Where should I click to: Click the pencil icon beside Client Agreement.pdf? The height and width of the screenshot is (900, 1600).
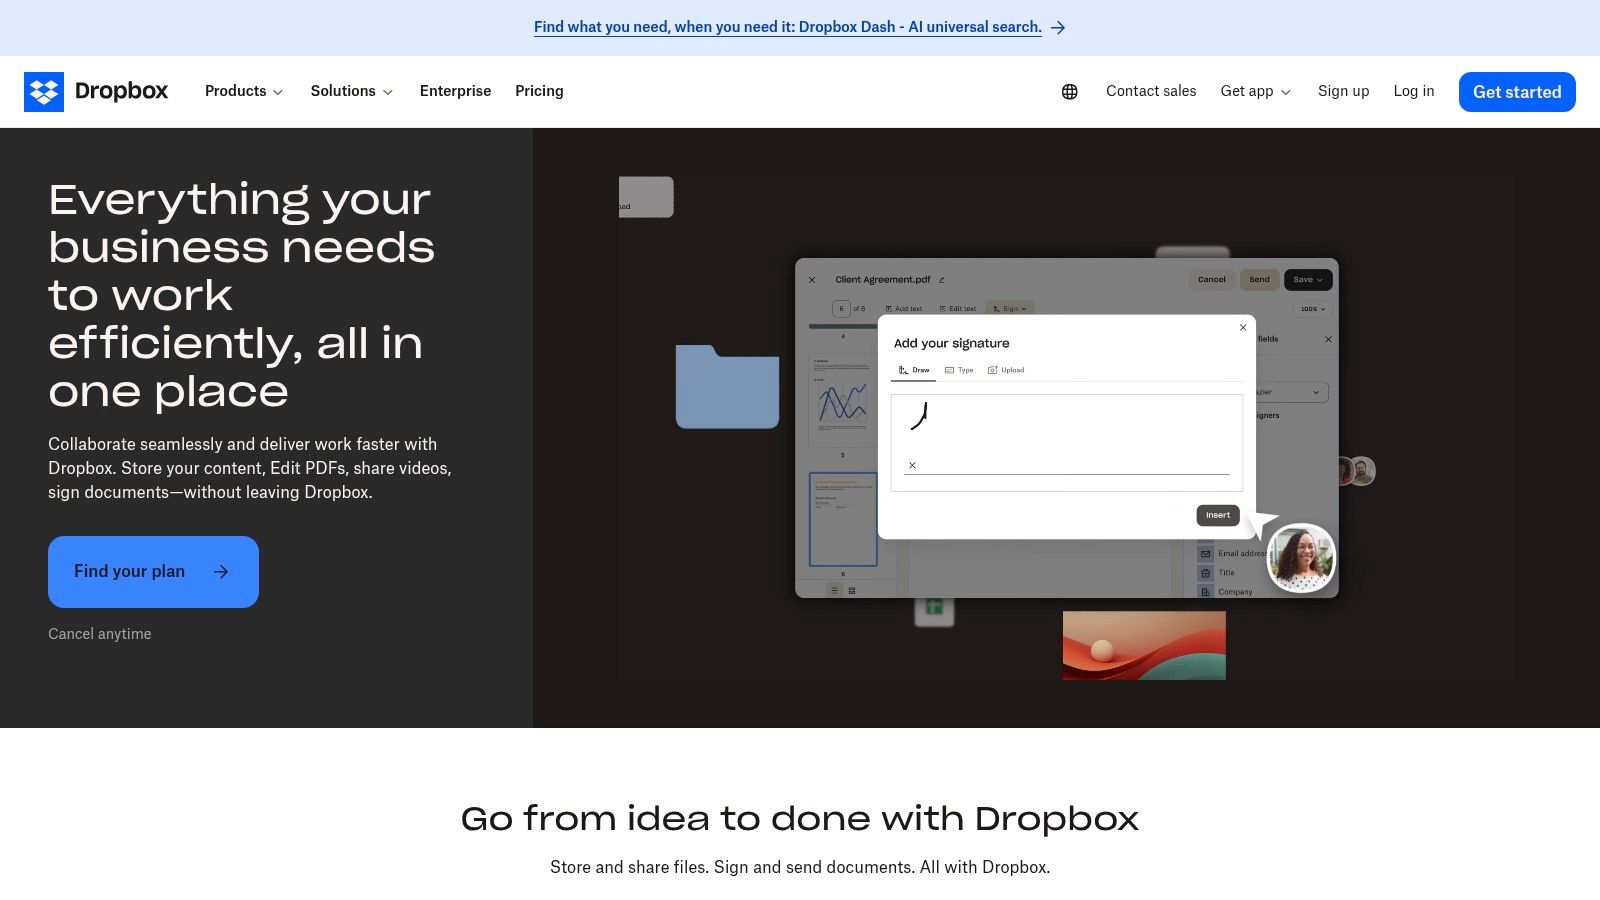(x=941, y=280)
